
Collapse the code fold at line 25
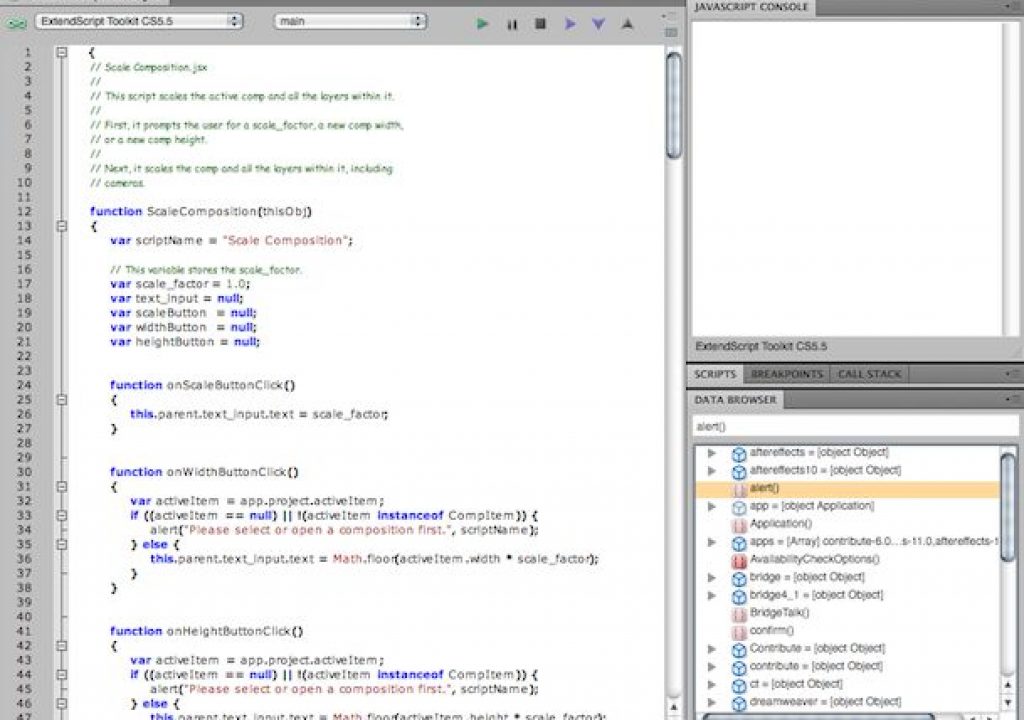61,400
